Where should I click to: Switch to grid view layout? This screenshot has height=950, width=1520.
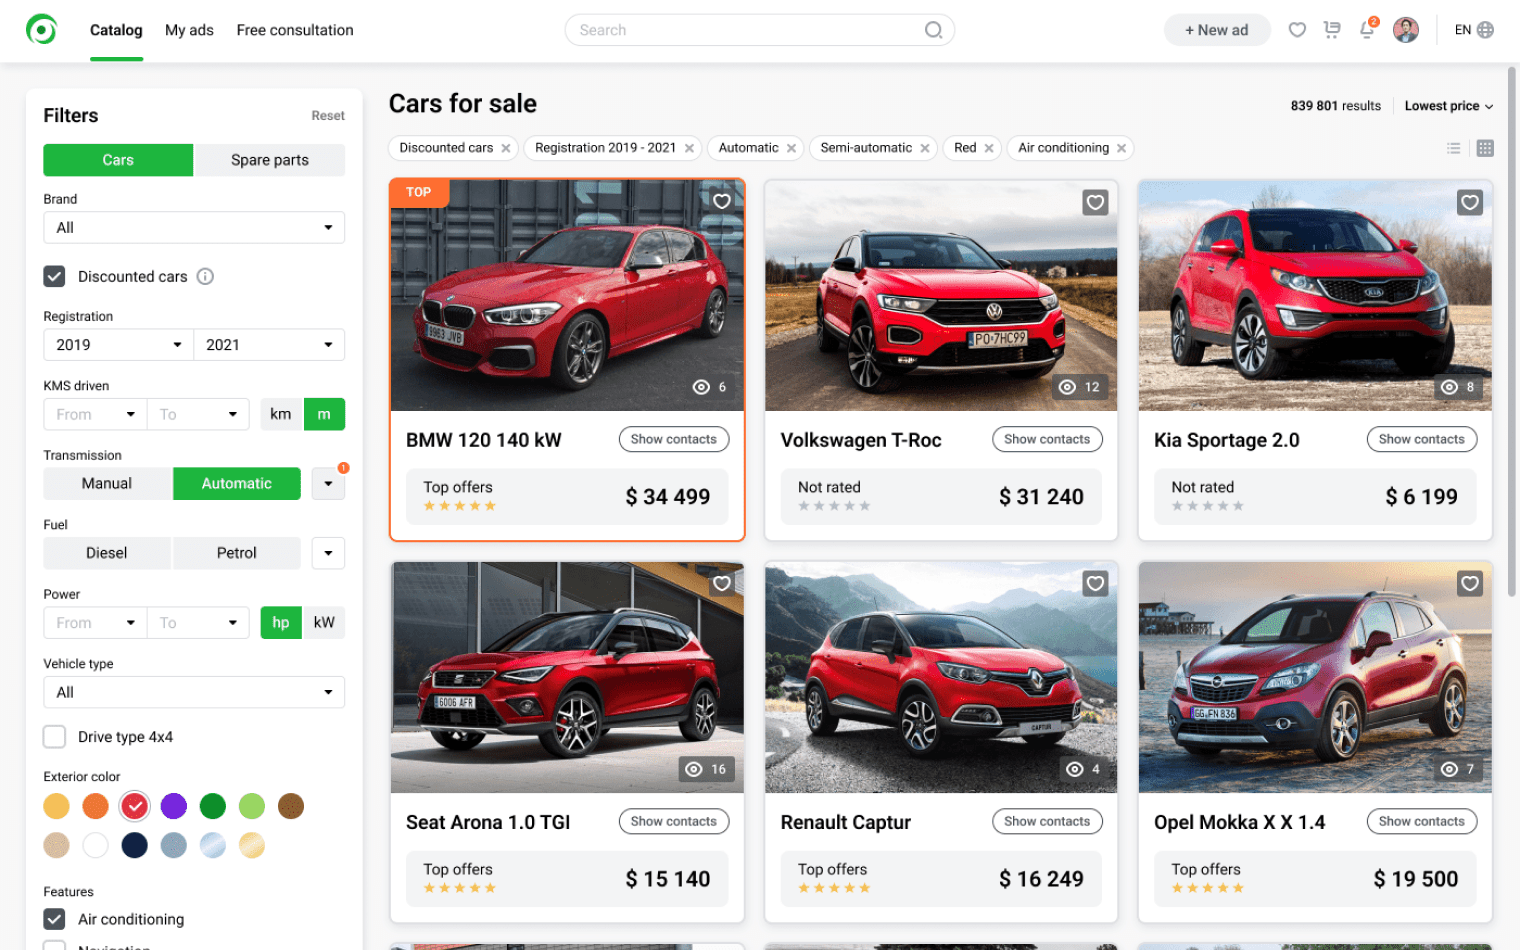[1485, 148]
